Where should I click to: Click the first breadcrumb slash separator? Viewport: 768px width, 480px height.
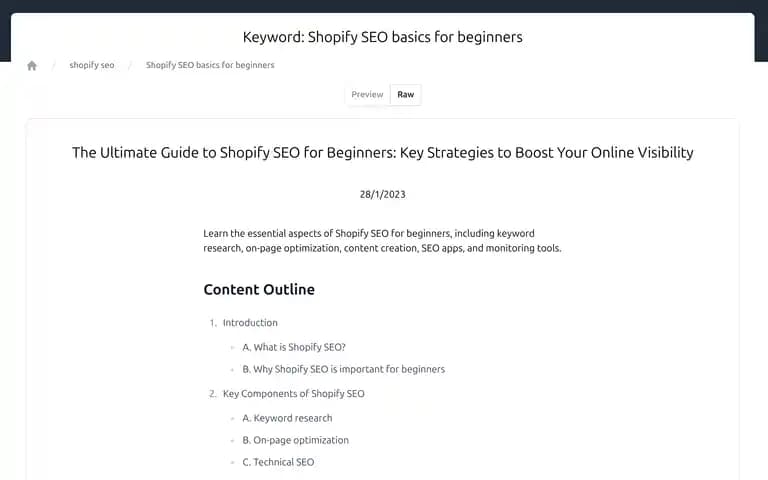point(53,65)
